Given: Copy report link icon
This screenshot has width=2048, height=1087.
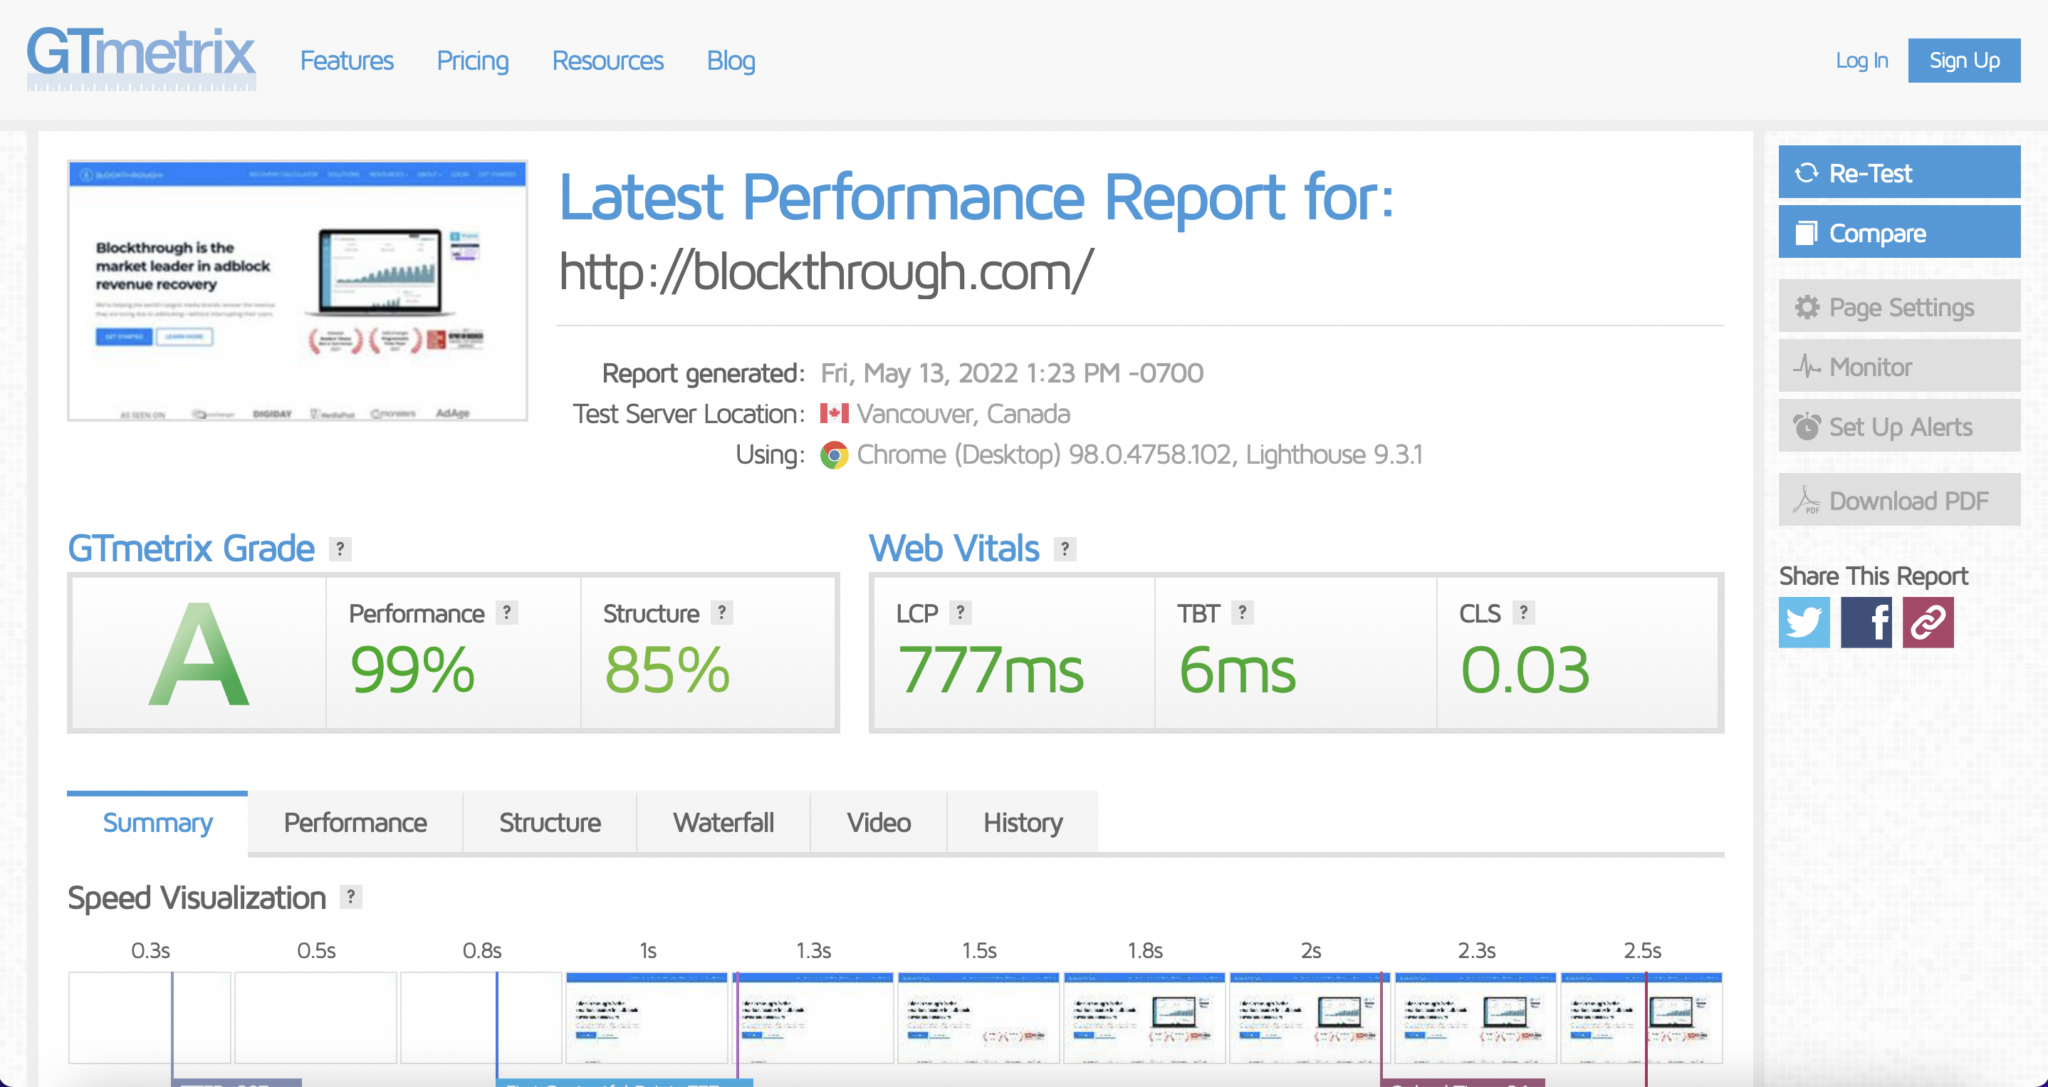Looking at the screenshot, I should (1927, 622).
